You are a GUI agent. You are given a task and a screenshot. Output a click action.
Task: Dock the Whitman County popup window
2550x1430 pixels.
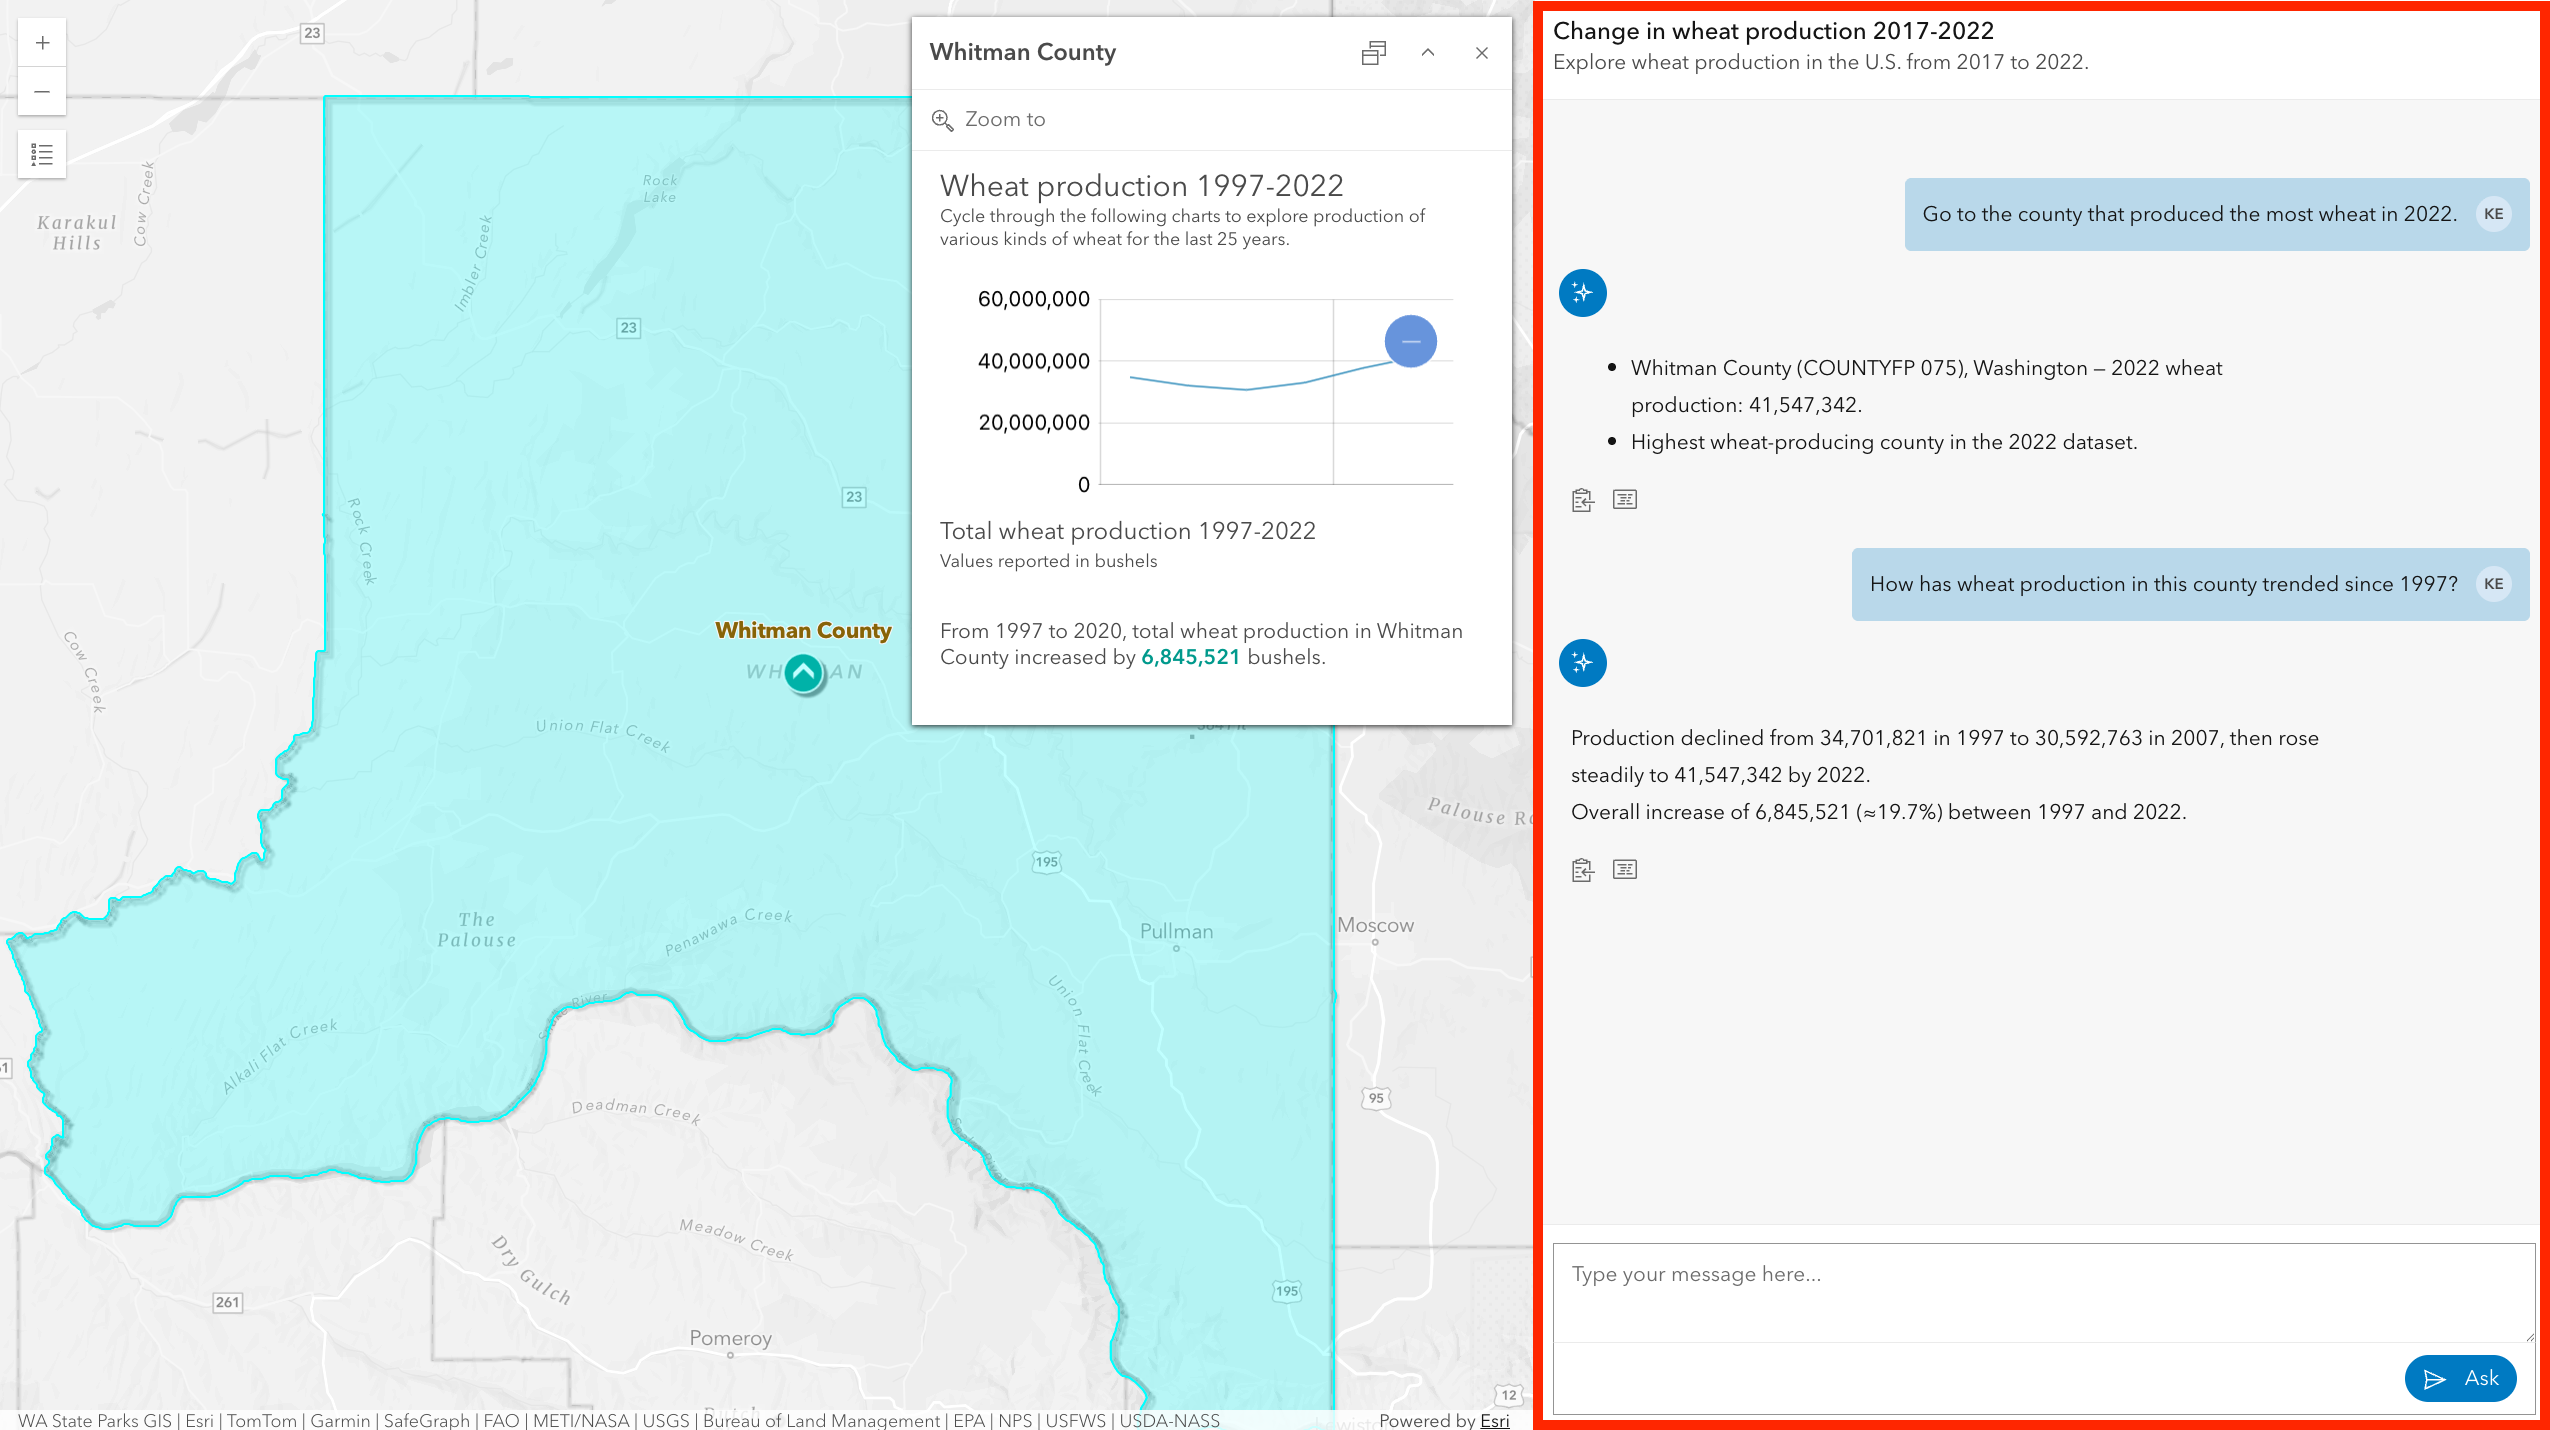[1374, 53]
